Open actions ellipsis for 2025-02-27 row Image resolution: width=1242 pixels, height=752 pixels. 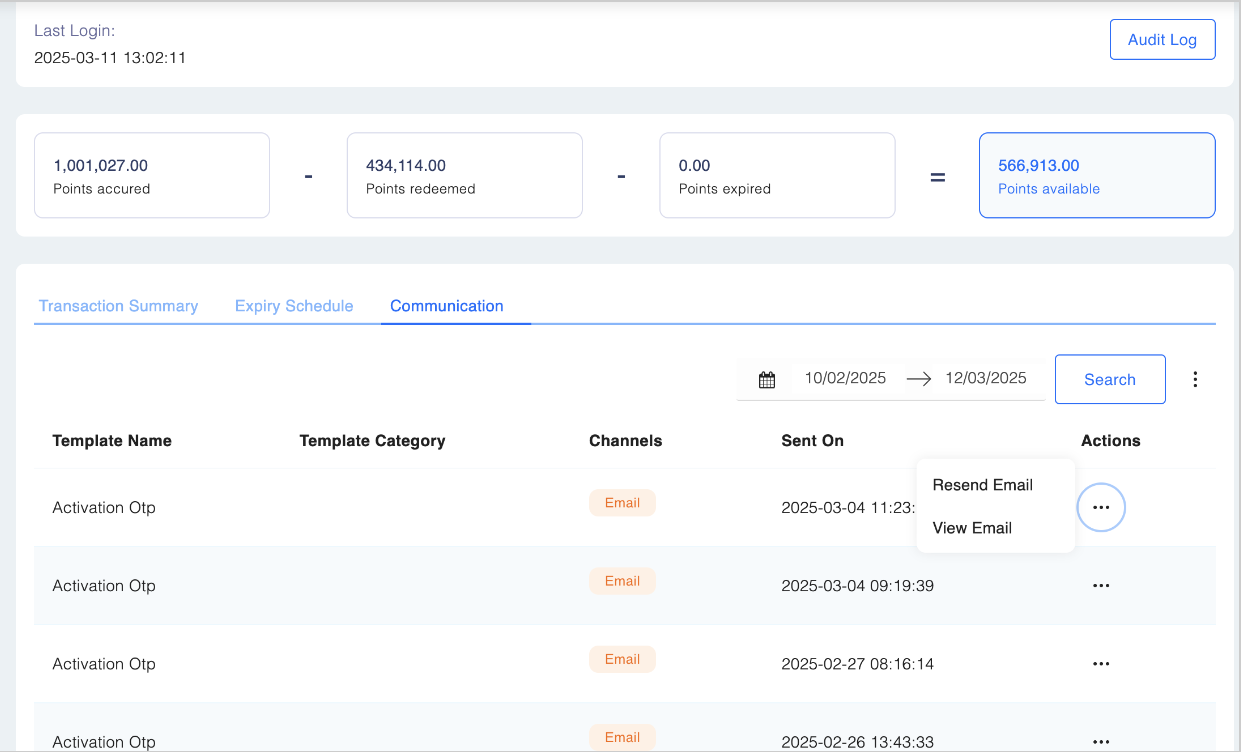1101,664
